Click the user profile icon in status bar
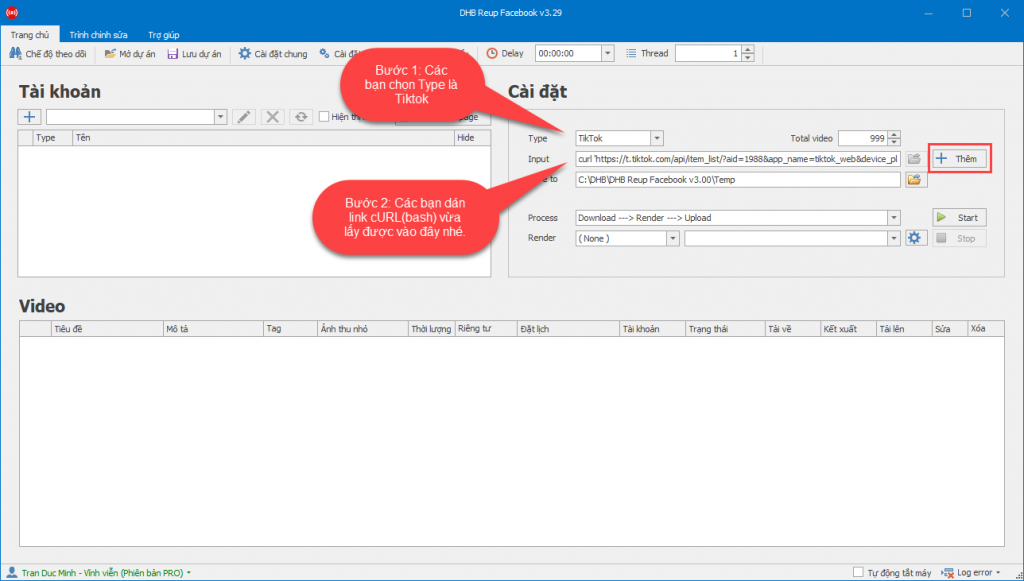 point(11,573)
